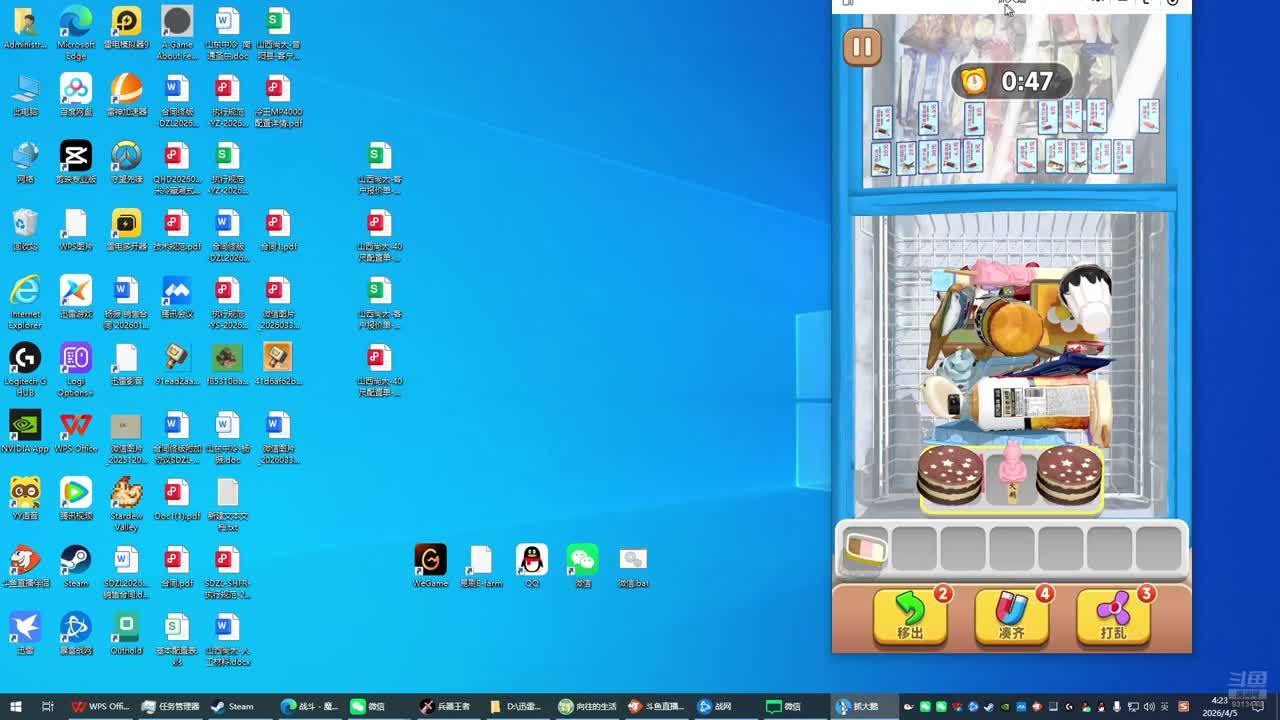Pick the pink popsicle between the cakes
Image resolution: width=1280 pixels, height=720 pixels.
click(x=1012, y=472)
